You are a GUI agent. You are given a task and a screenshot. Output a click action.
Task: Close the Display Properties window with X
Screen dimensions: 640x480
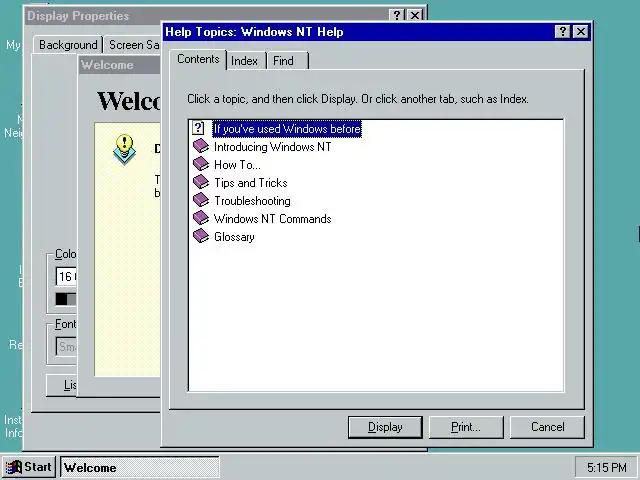pyautogui.click(x=415, y=16)
